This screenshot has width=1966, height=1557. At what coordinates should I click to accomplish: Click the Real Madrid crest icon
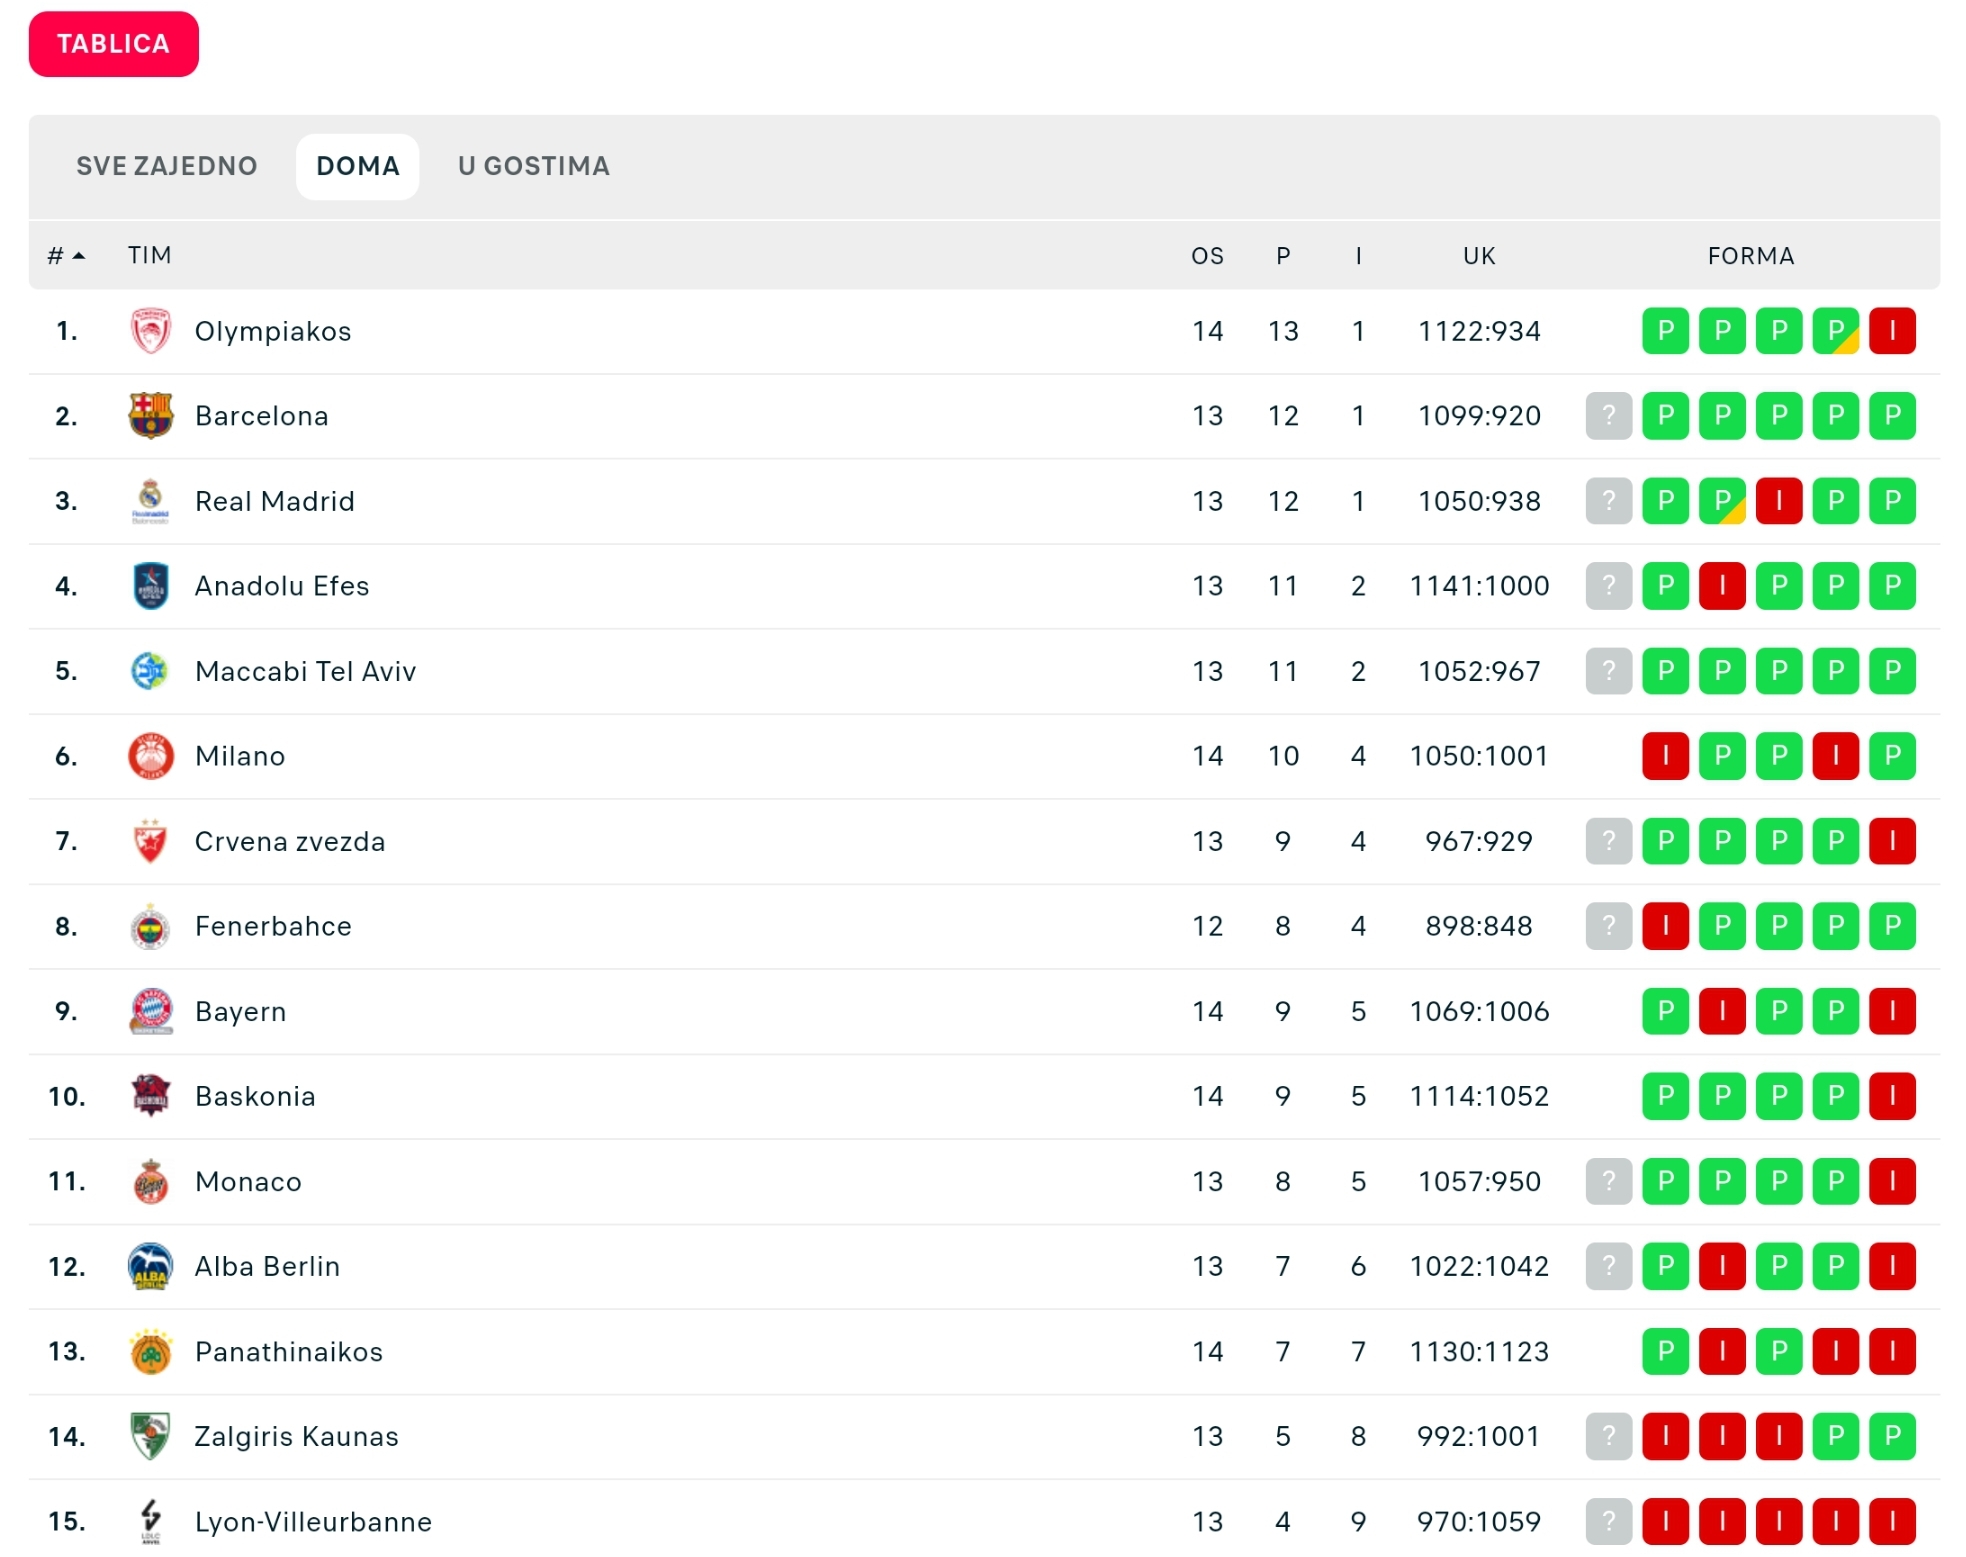pyautogui.click(x=151, y=501)
